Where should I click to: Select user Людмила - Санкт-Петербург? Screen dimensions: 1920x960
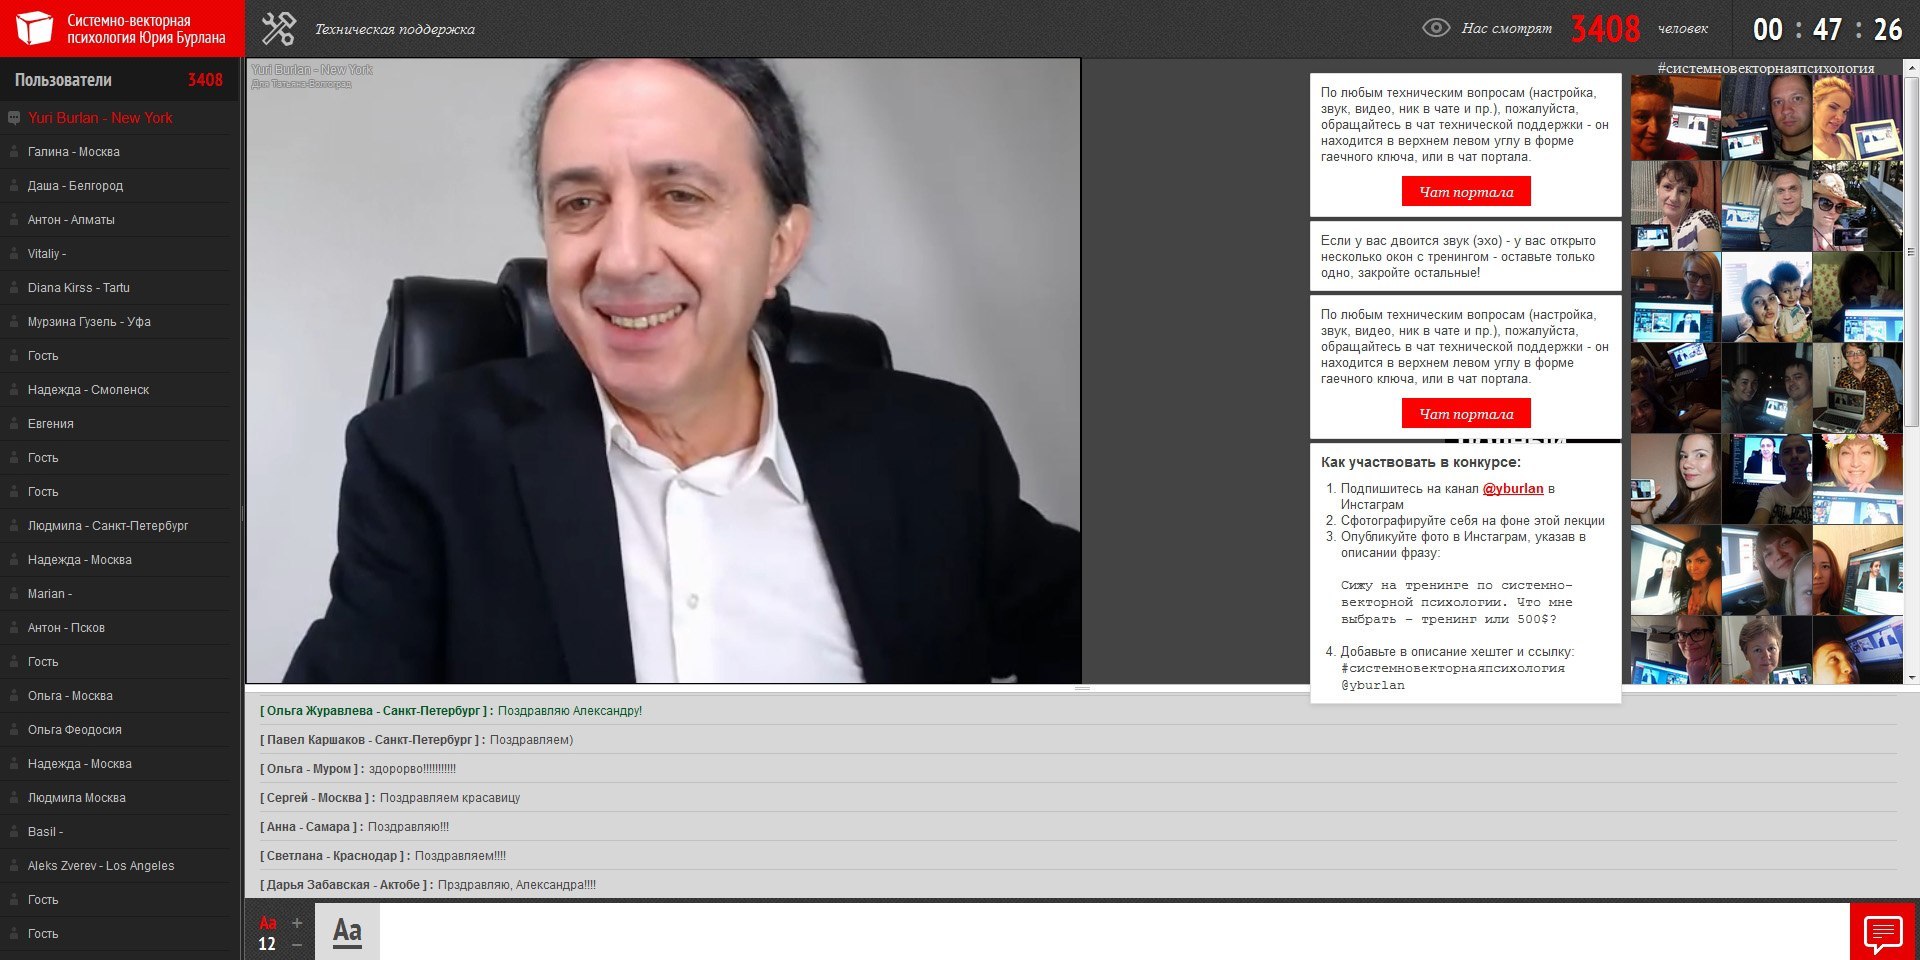[x=108, y=526]
